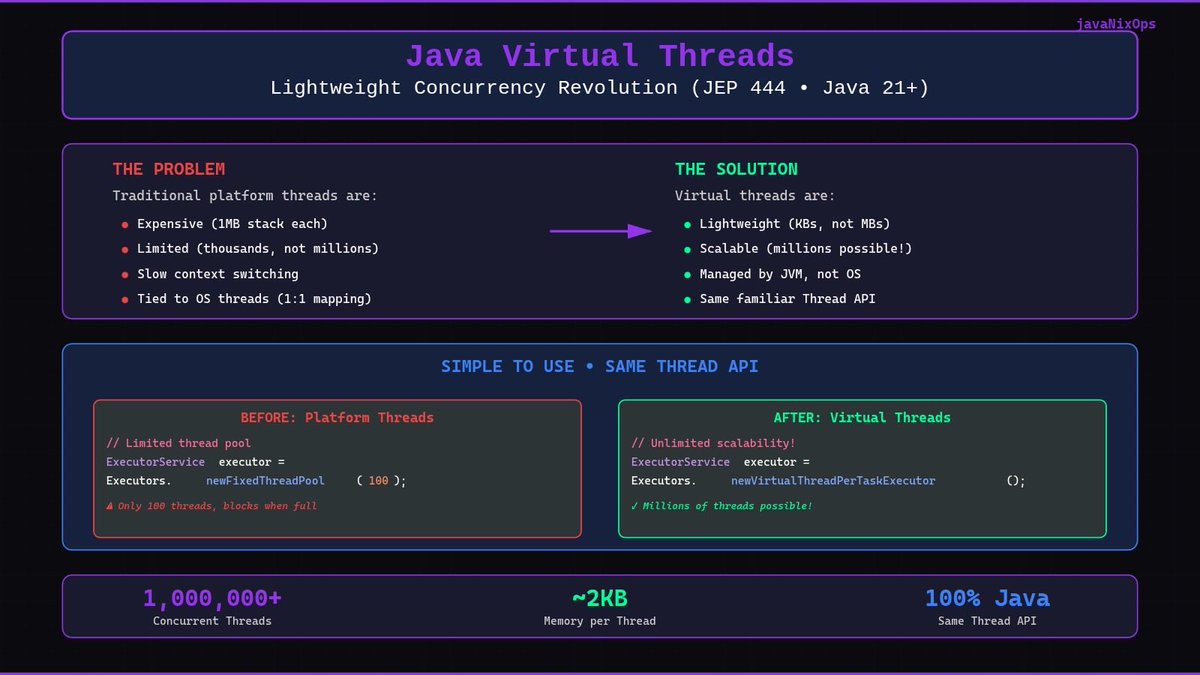1200x675 pixels.
Task: Click the '100% Java' stat label
Action: (987, 597)
